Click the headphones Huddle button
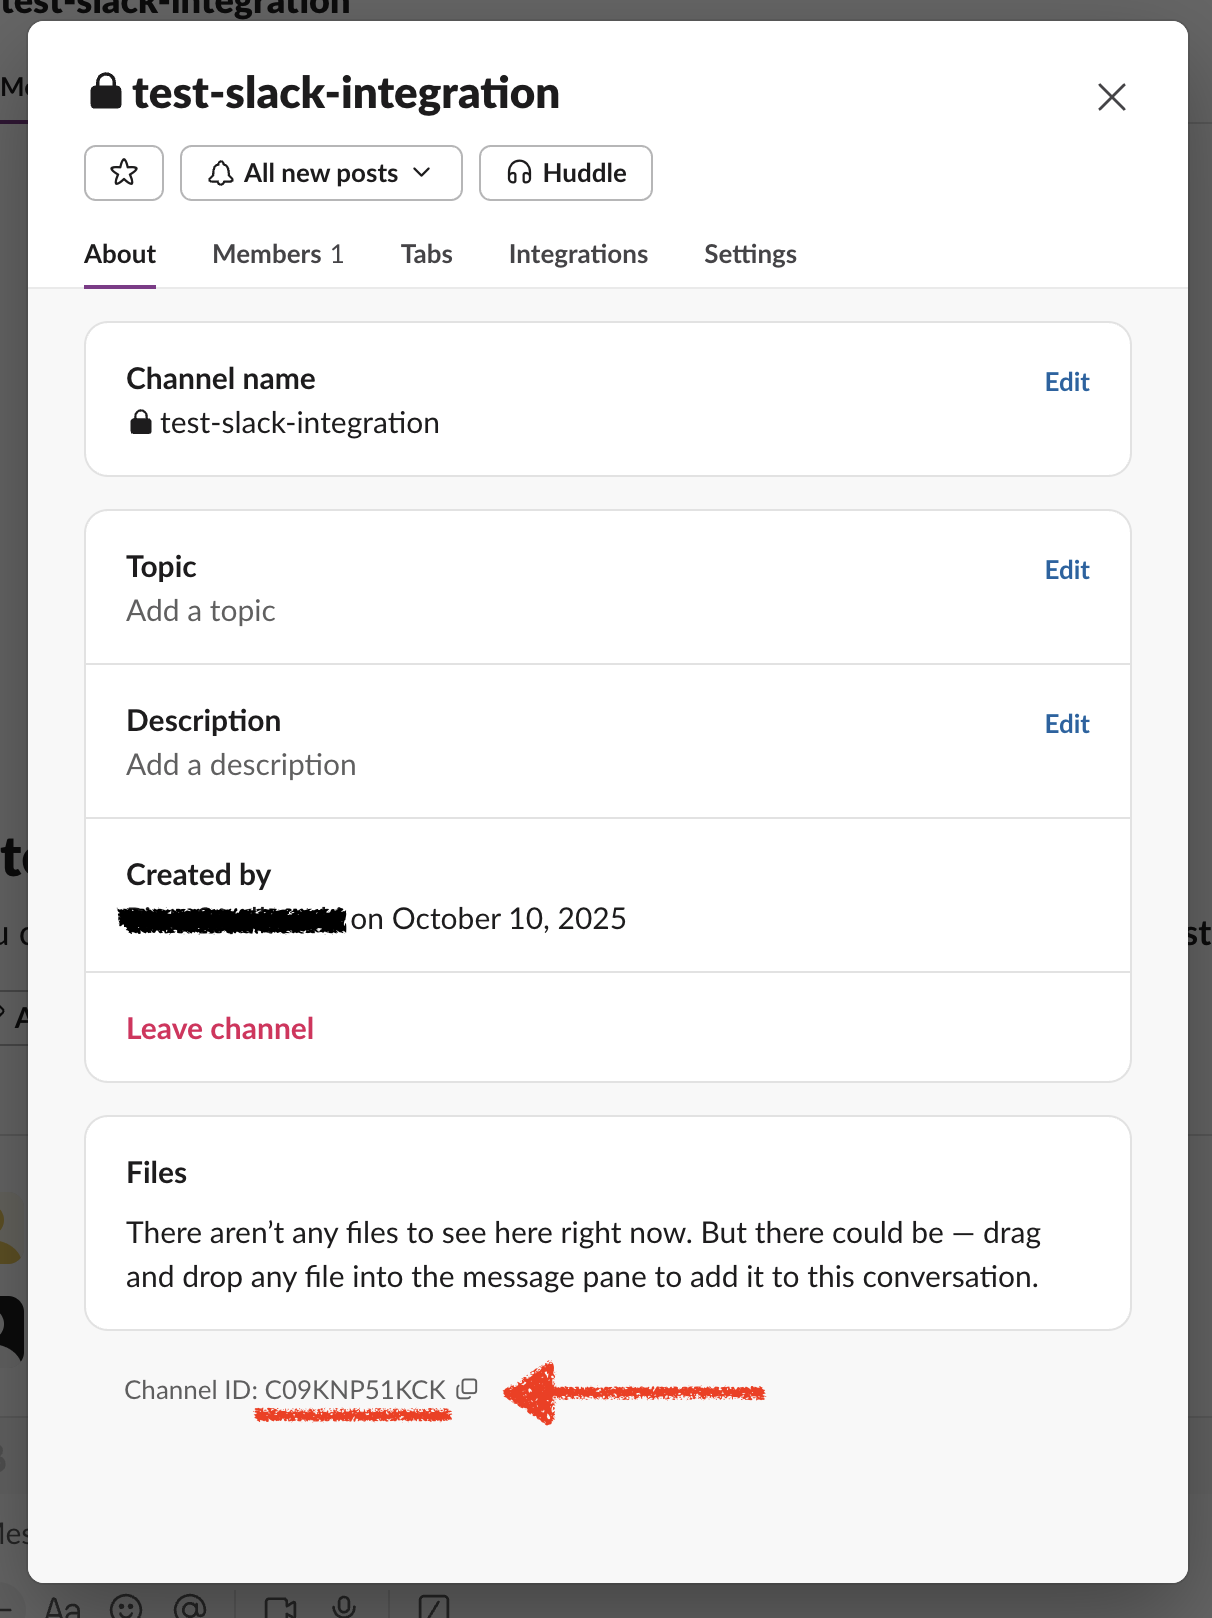The height and width of the screenshot is (1618, 1212). 566,173
